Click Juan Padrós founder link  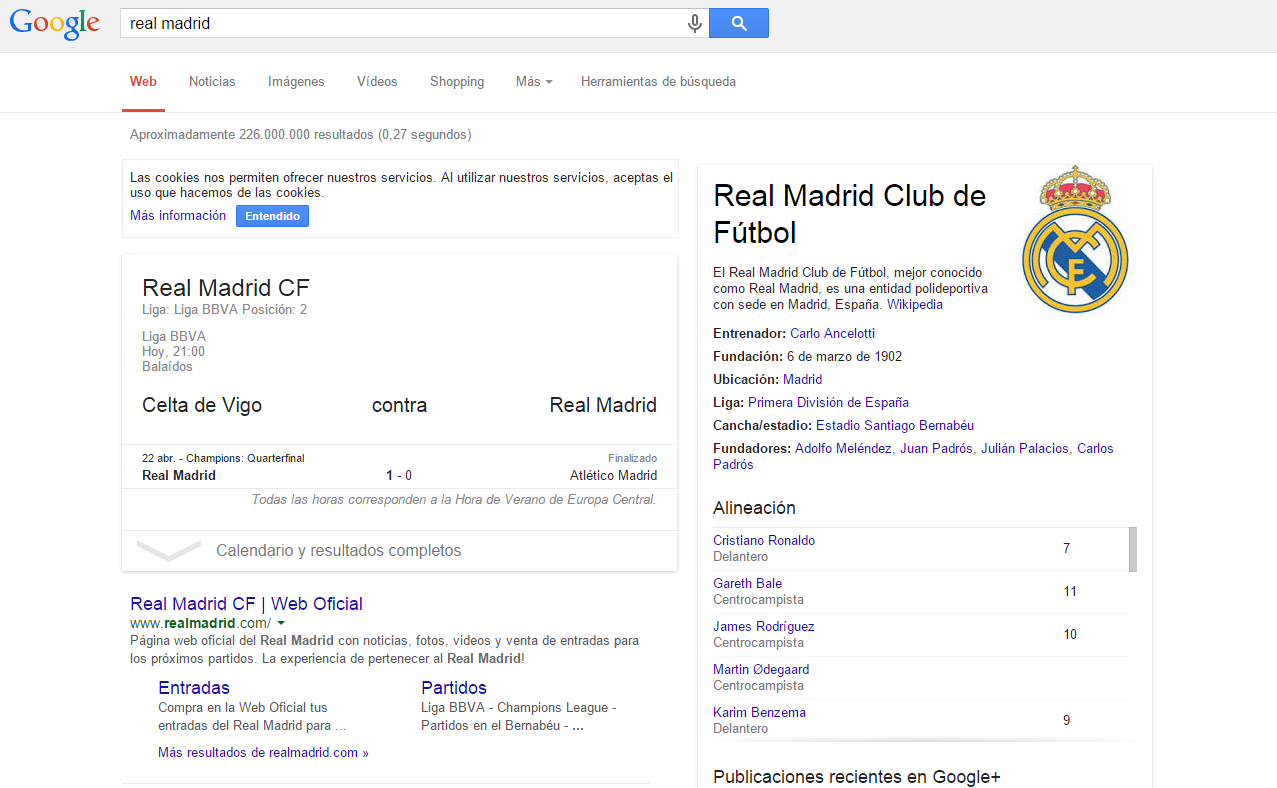[936, 449]
